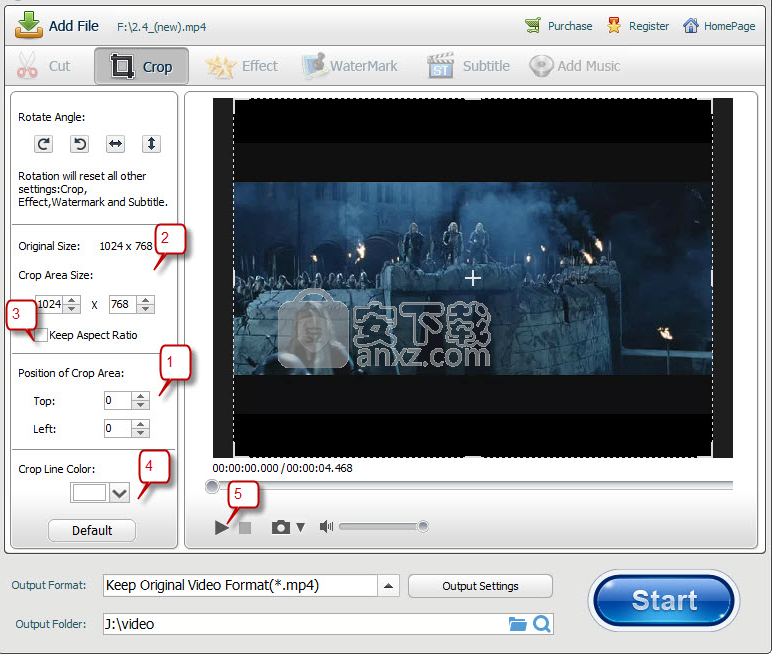Viewport: 773px width, 659px height.
Task: Decrease Top position value
Action: 141,405
